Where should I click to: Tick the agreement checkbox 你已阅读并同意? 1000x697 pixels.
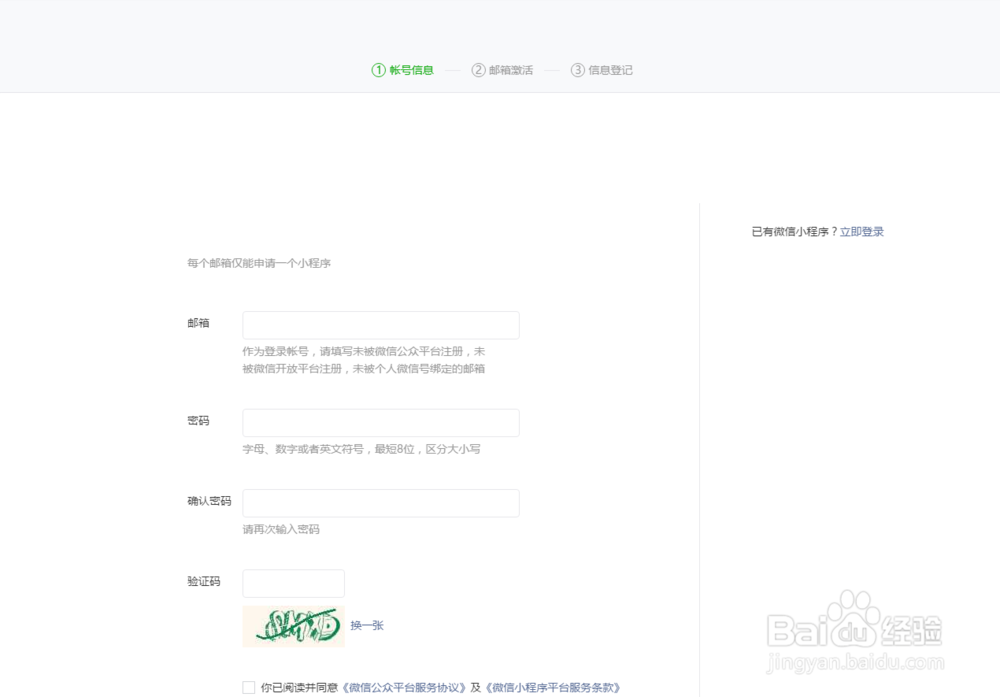click(x=249, y=687)
